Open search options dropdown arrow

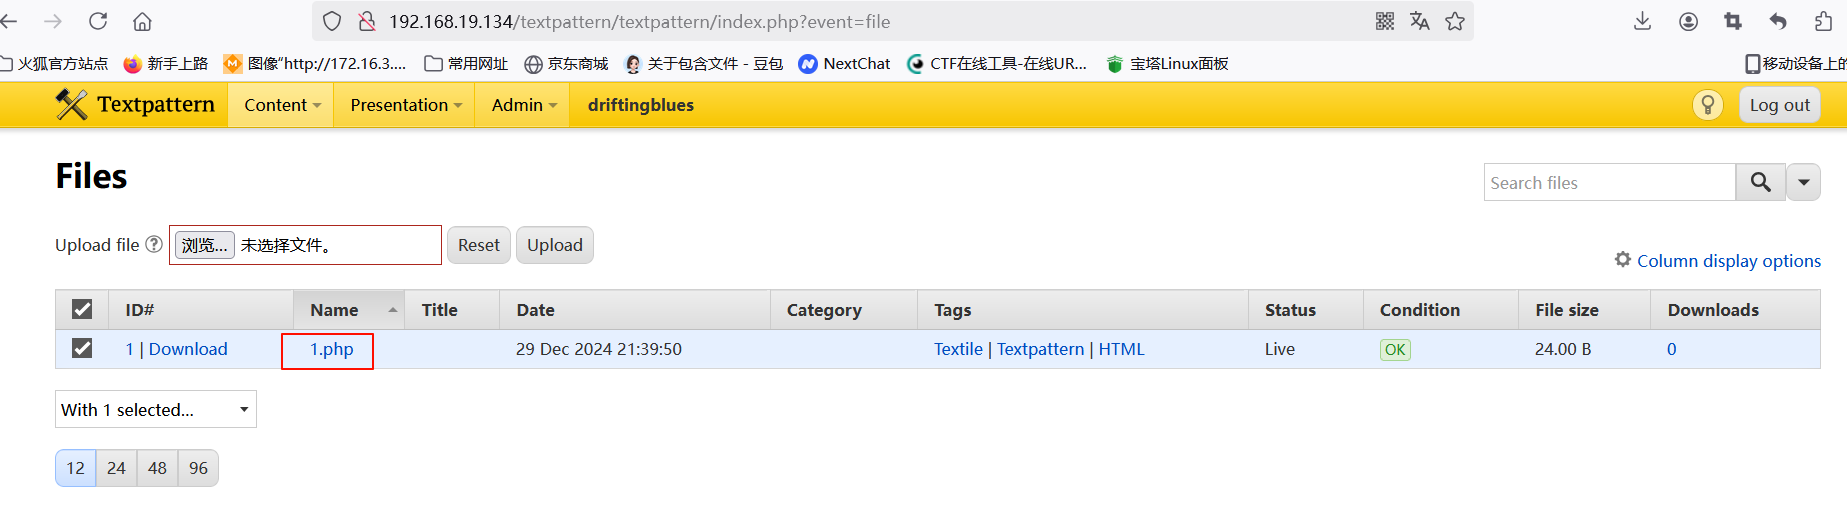click(1804, 182)
